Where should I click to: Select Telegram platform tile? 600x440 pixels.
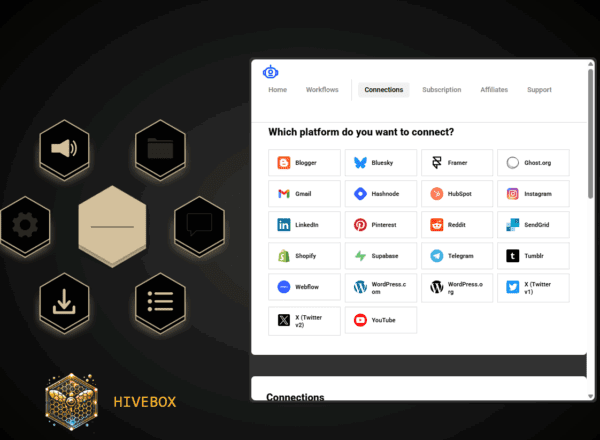(457, 256)
